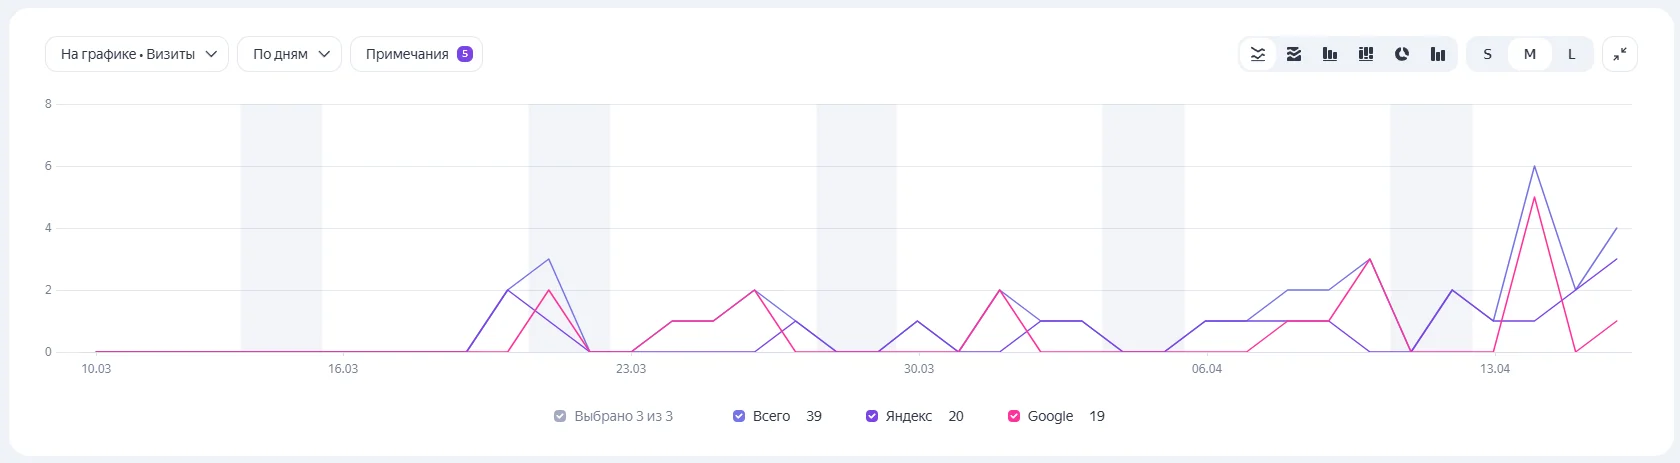Screen dimensions: 1680x463
Task: Toggle the Google series checkbox
Action: click(1014, 416)
